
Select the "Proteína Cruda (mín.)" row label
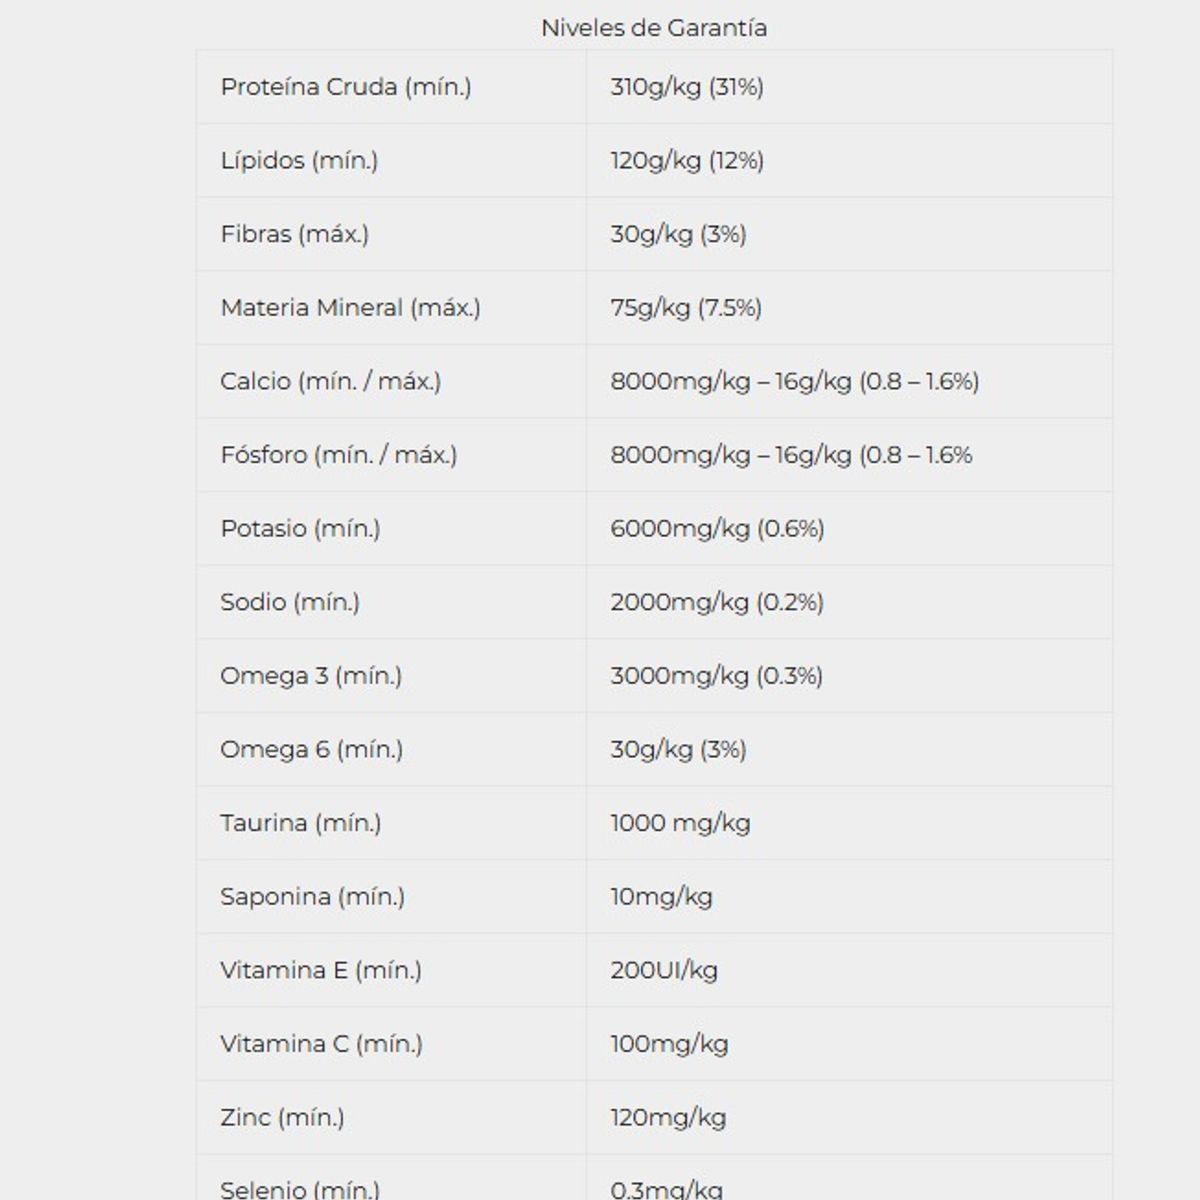click(x=345, y=87)
